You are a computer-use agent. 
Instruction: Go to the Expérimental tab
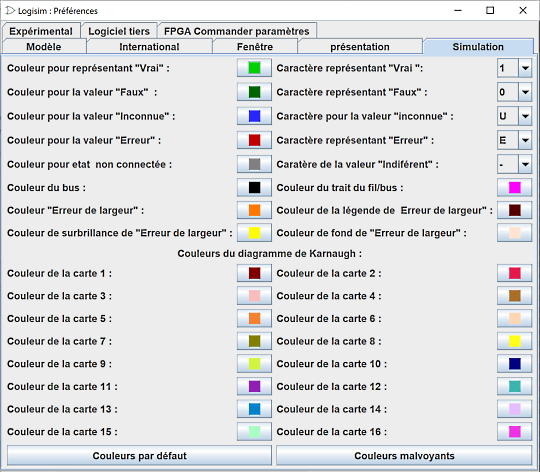coord(41,31)
